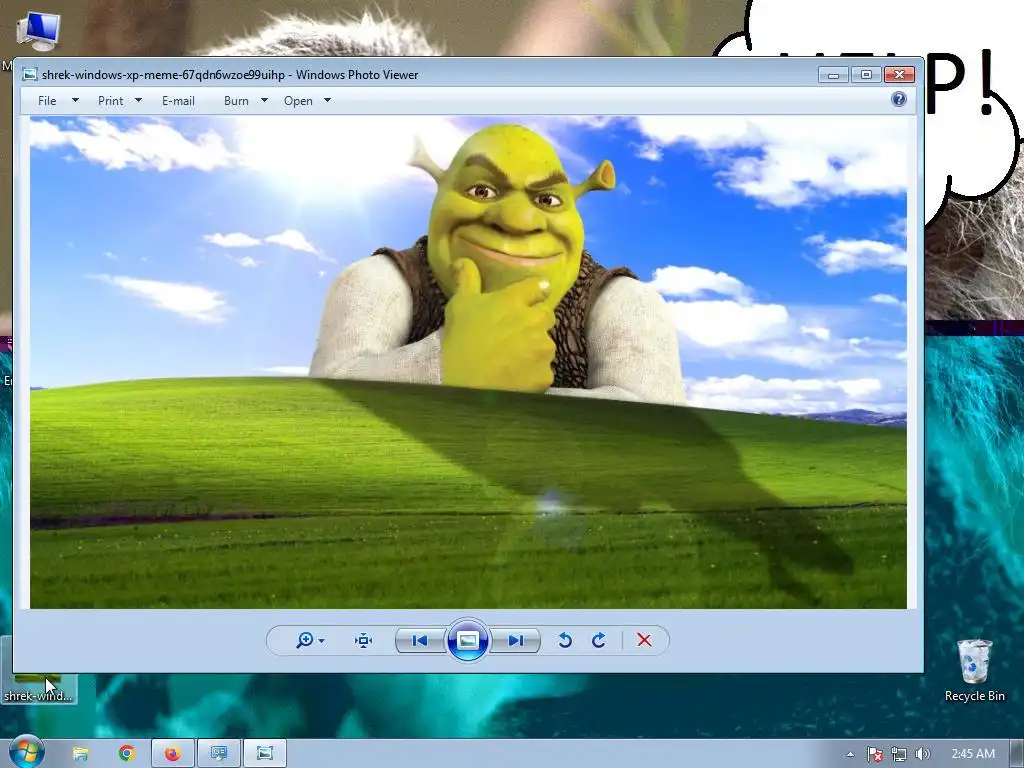Launch Chrome from the taskbar

click(127, 754)
